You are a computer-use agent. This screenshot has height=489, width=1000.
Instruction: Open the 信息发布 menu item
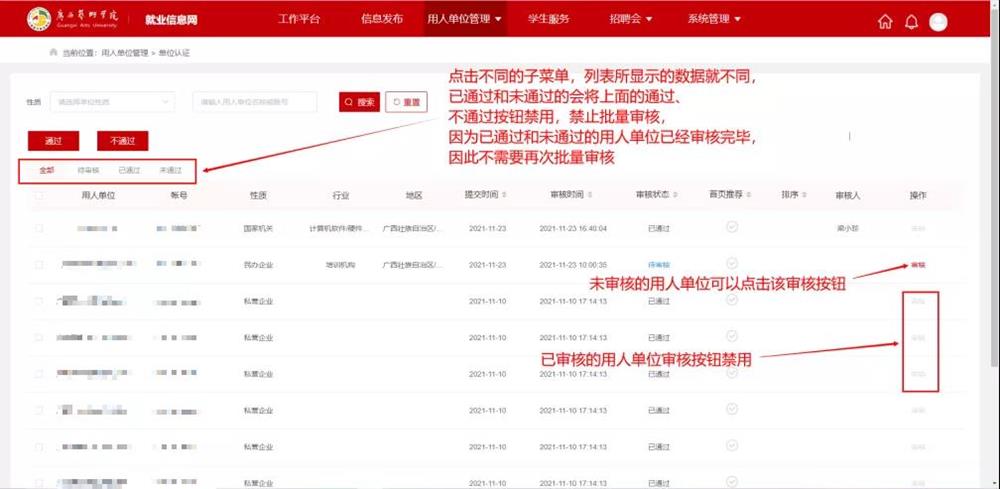pyautogui.click(x=381, y=19)
